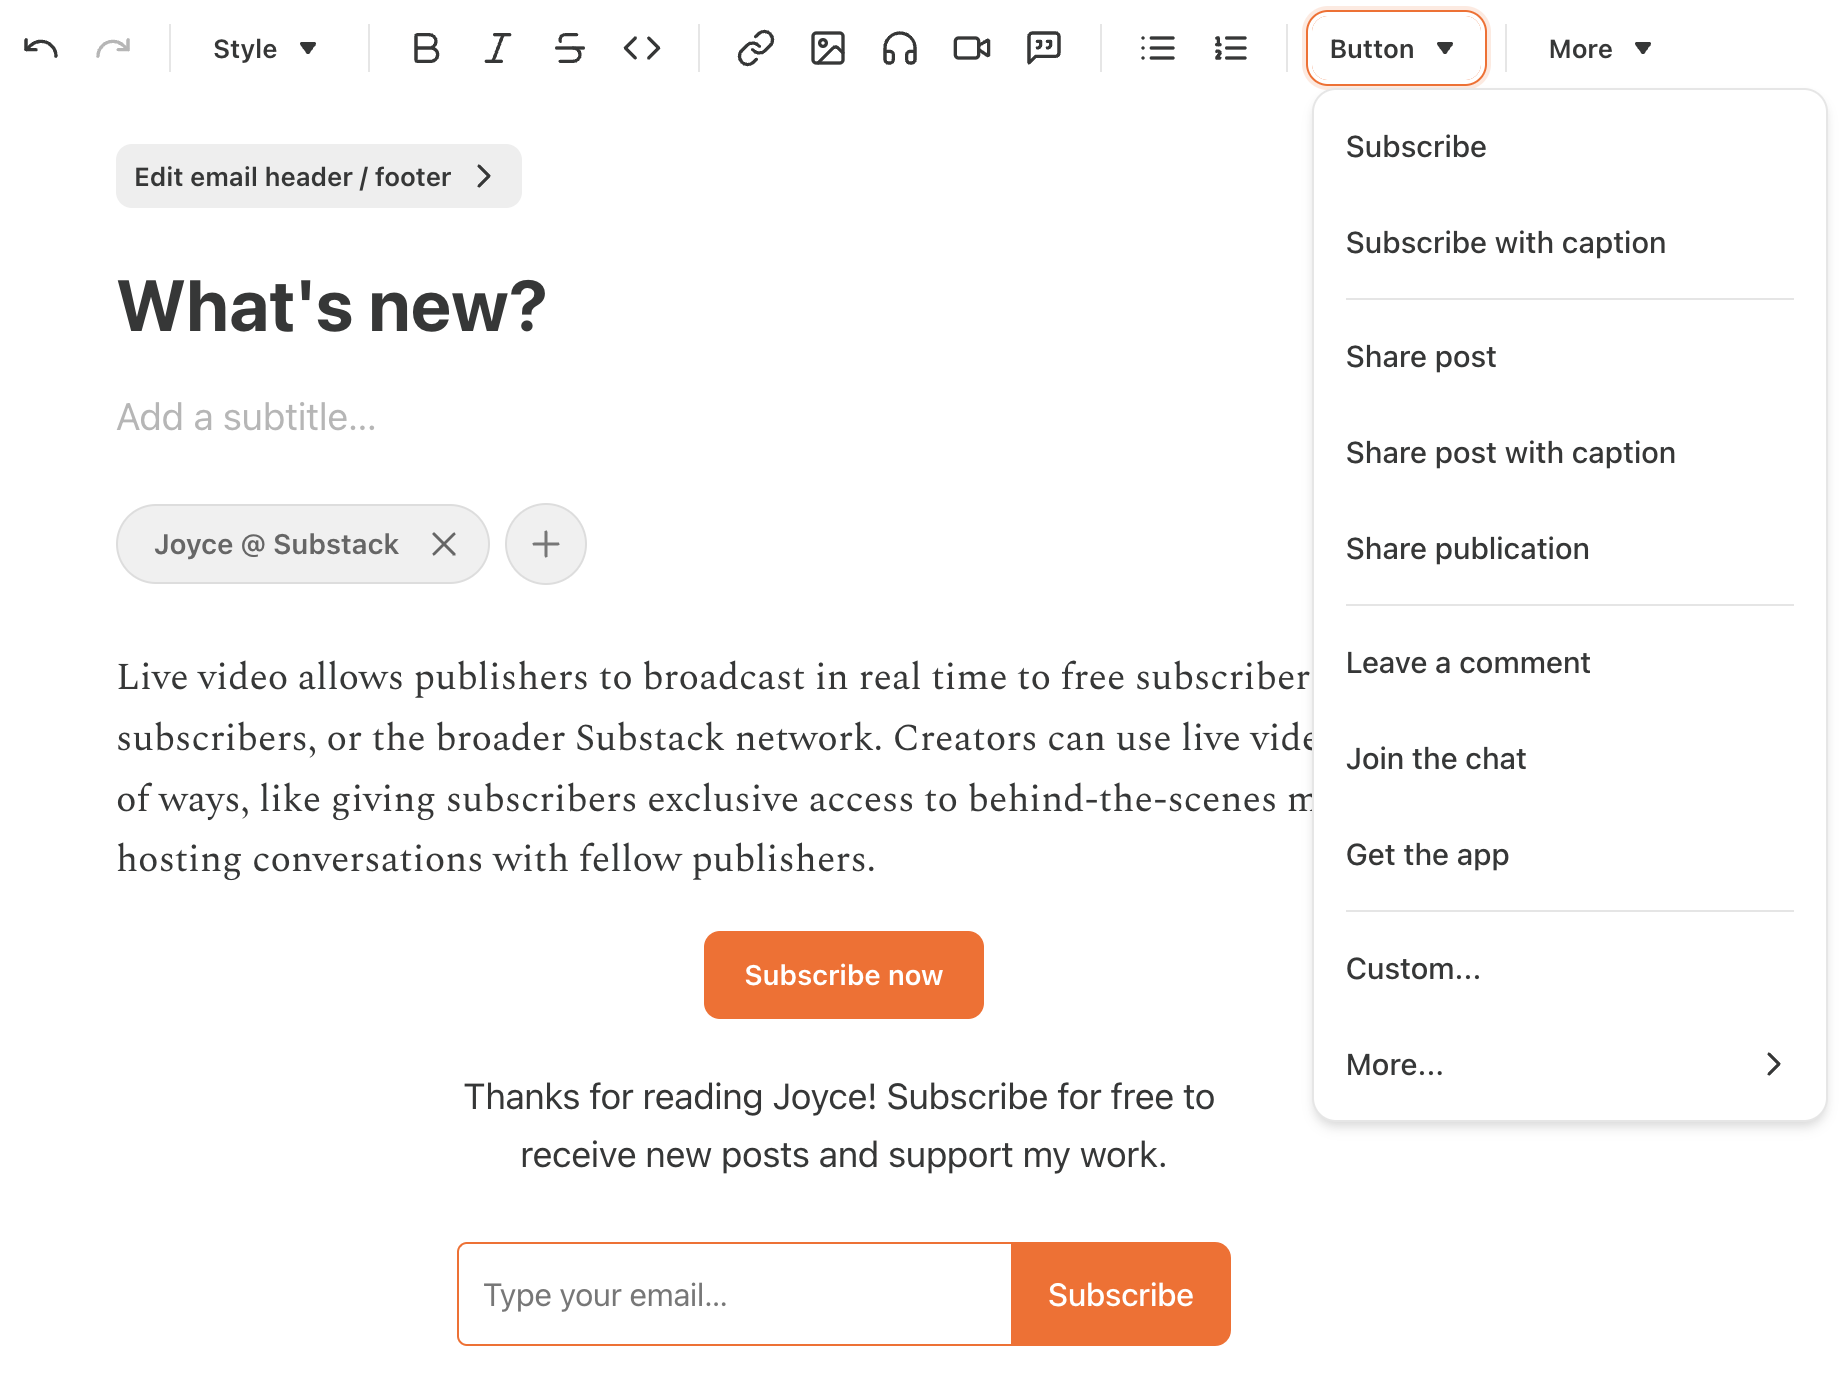Image resolution: width=1848 pixels, height=1378 pixels.
Task: Toggle italic formatting
Action: point(498,48)
